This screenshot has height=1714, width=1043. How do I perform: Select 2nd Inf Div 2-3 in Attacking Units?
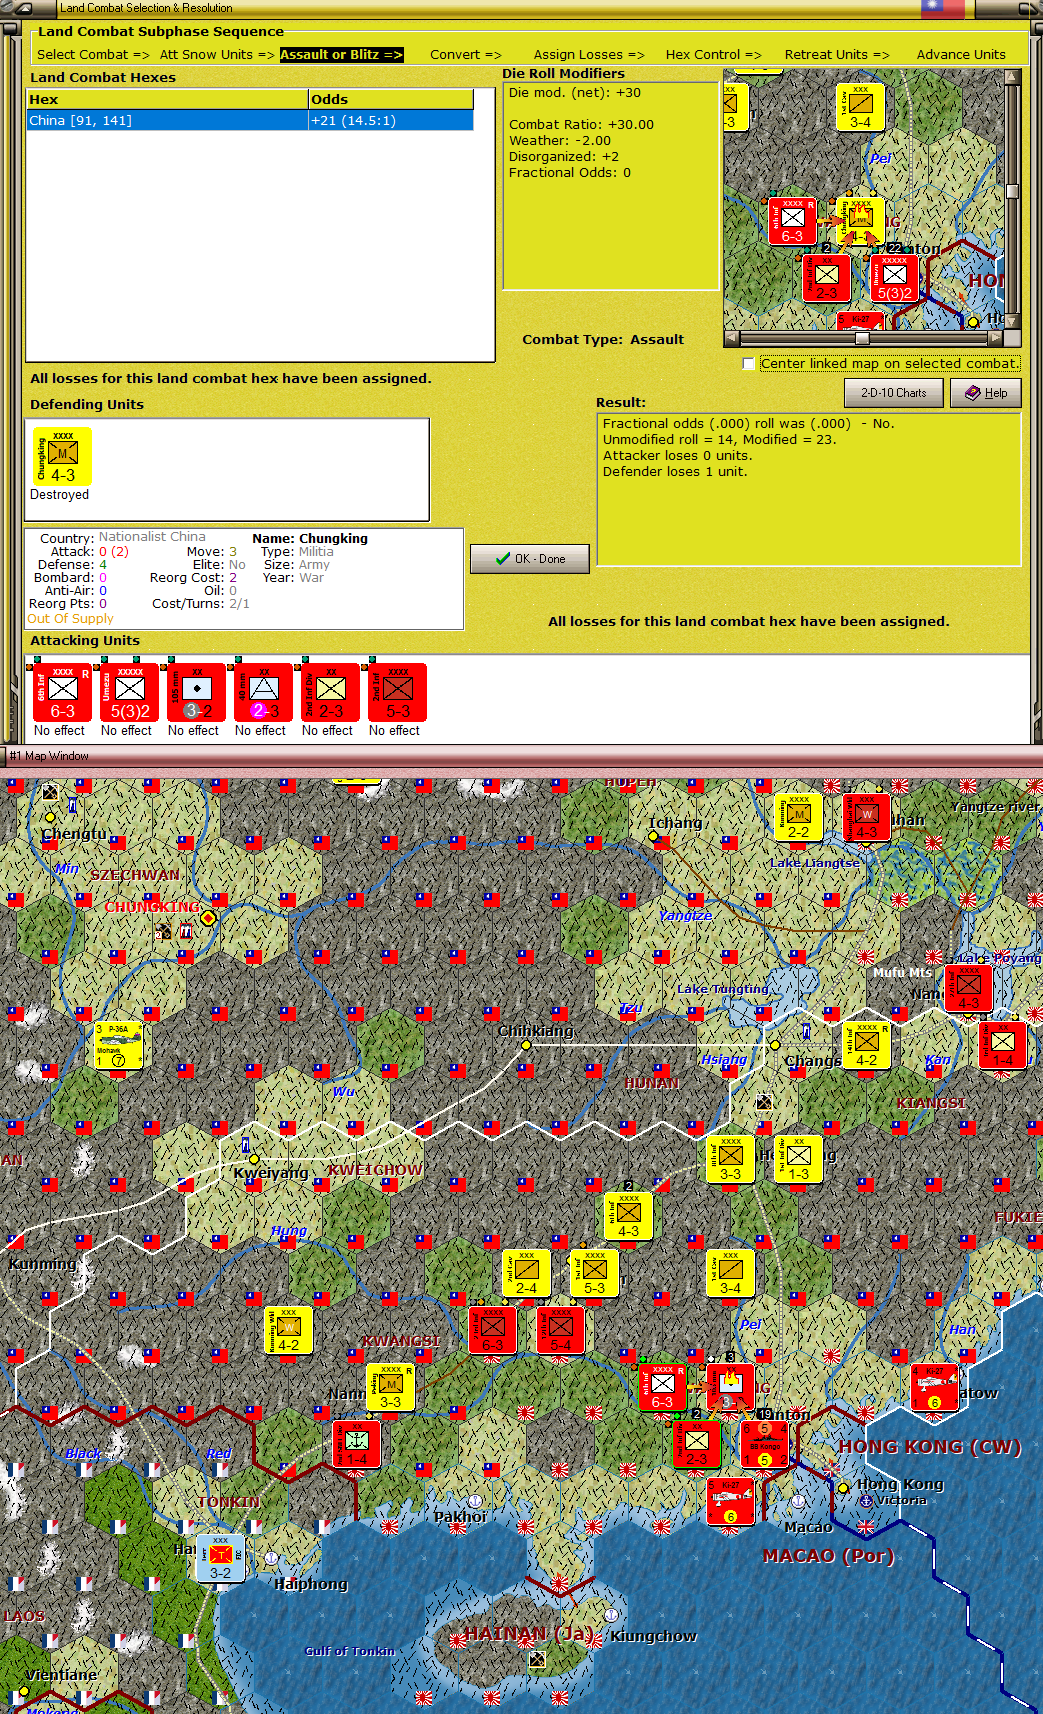pos(331,692)
